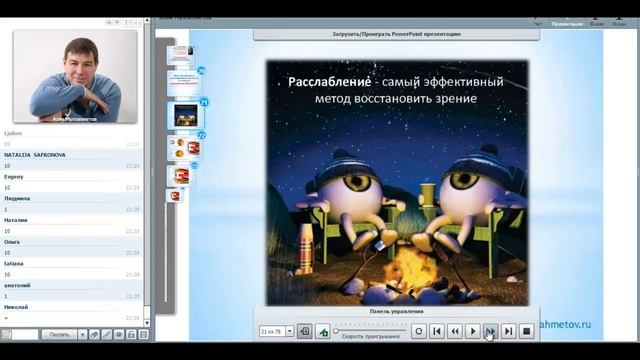640x360 pixels.
Task: Click the 'Презентация' tab at top right
Action: click(567, 24)
